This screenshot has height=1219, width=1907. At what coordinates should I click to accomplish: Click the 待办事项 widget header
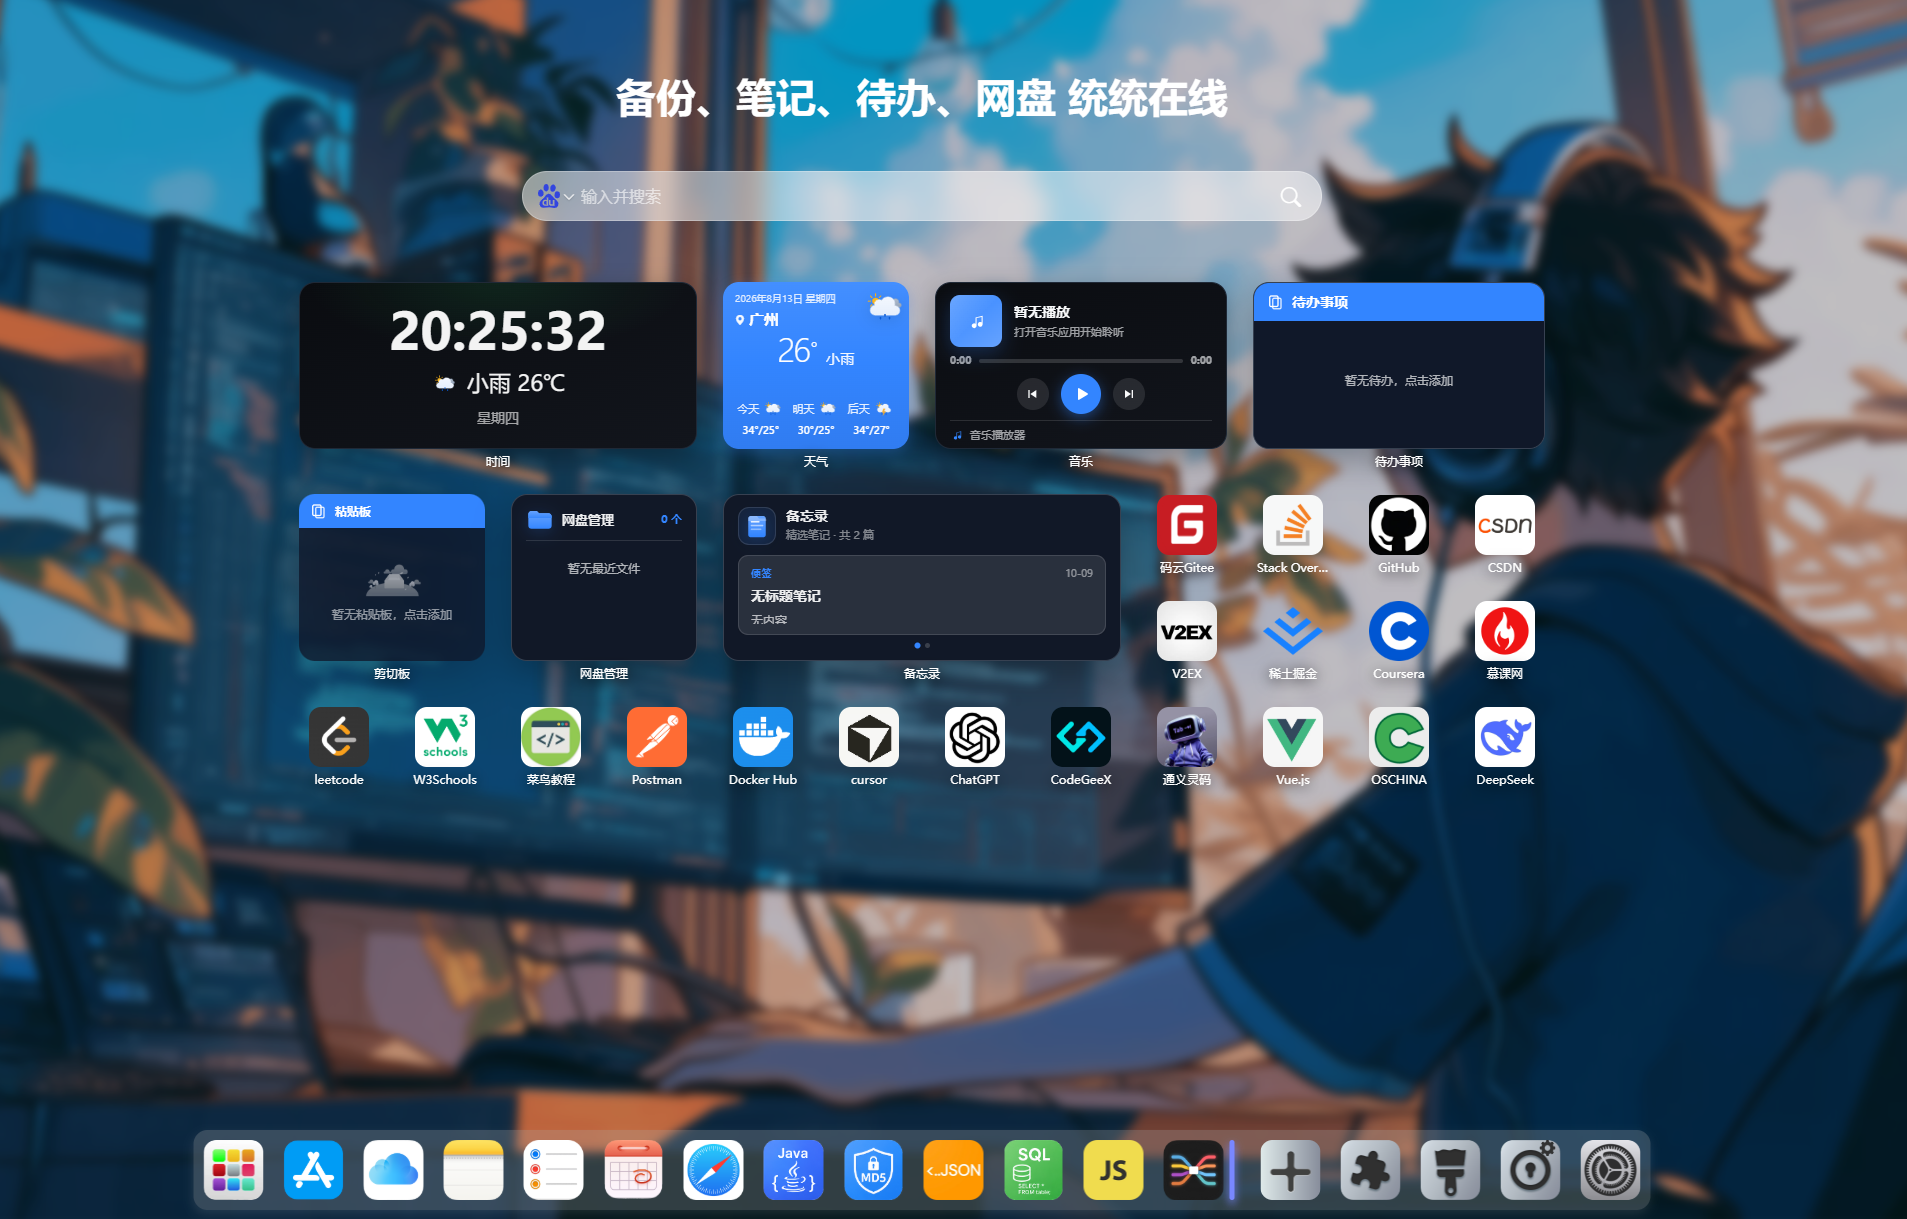pos(1399,302)
